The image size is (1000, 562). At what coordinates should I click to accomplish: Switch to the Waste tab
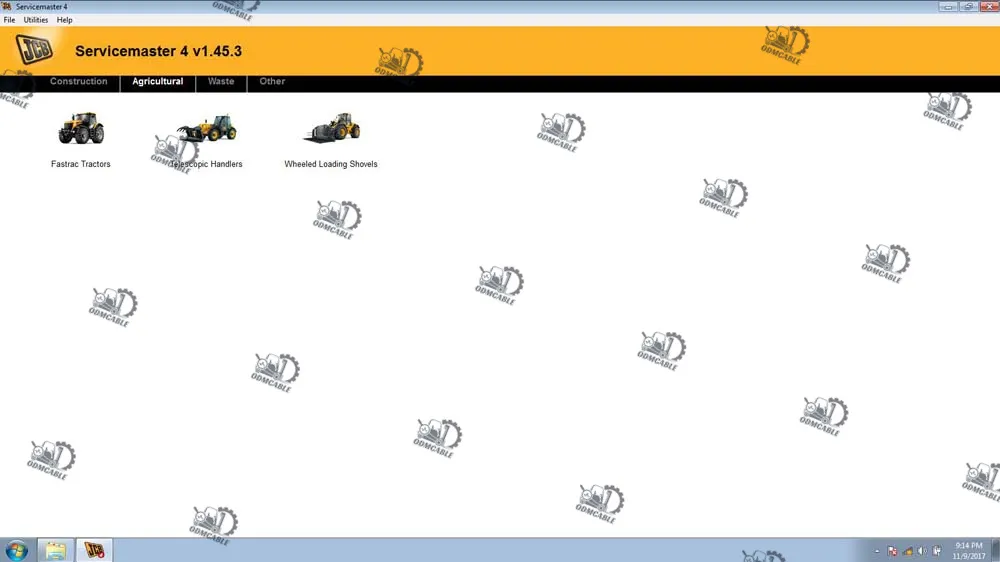pos(221,82)
